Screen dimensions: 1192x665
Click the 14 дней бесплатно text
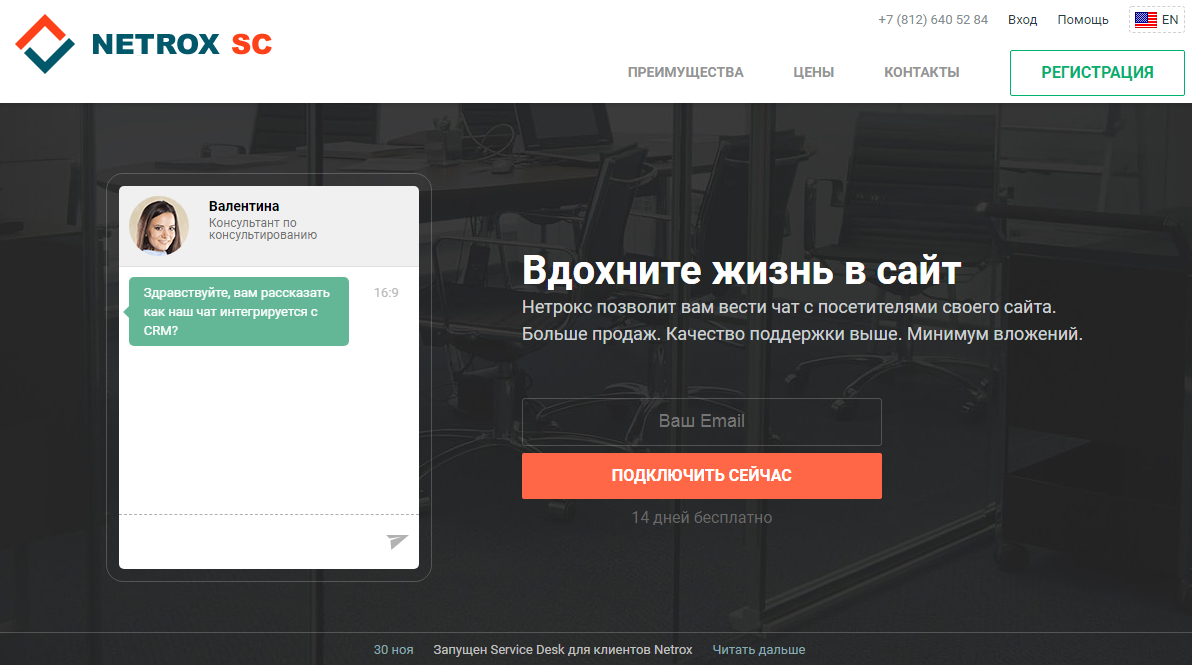702,518
